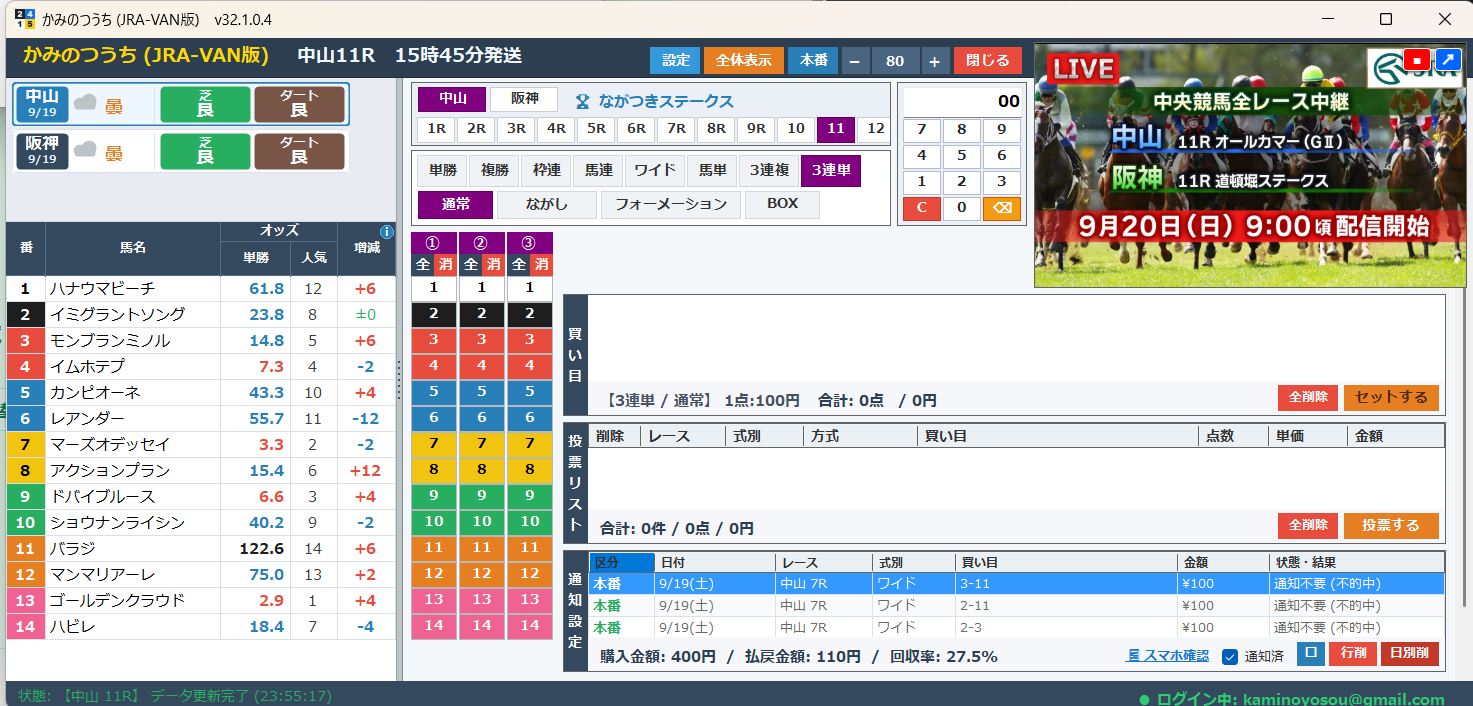Click the red C clear key
The height and width of the screenshot is (706, 1473).
921,208
